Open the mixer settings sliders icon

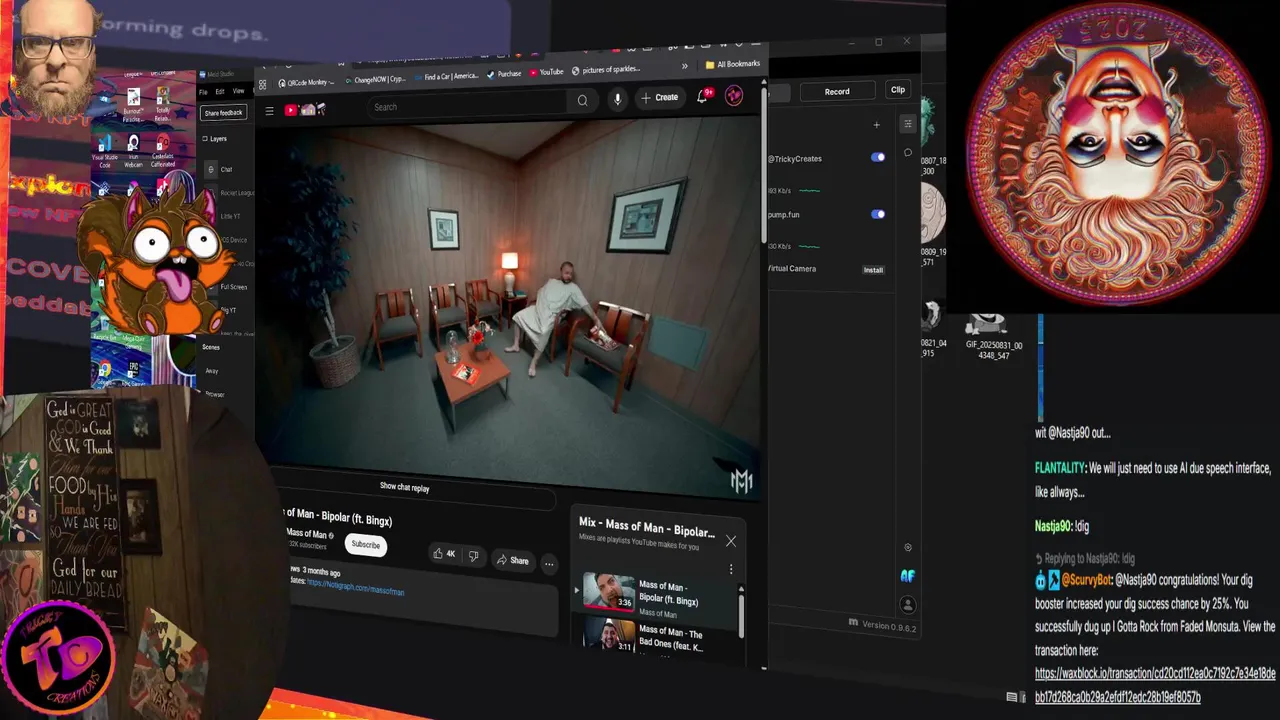[908, 124]
